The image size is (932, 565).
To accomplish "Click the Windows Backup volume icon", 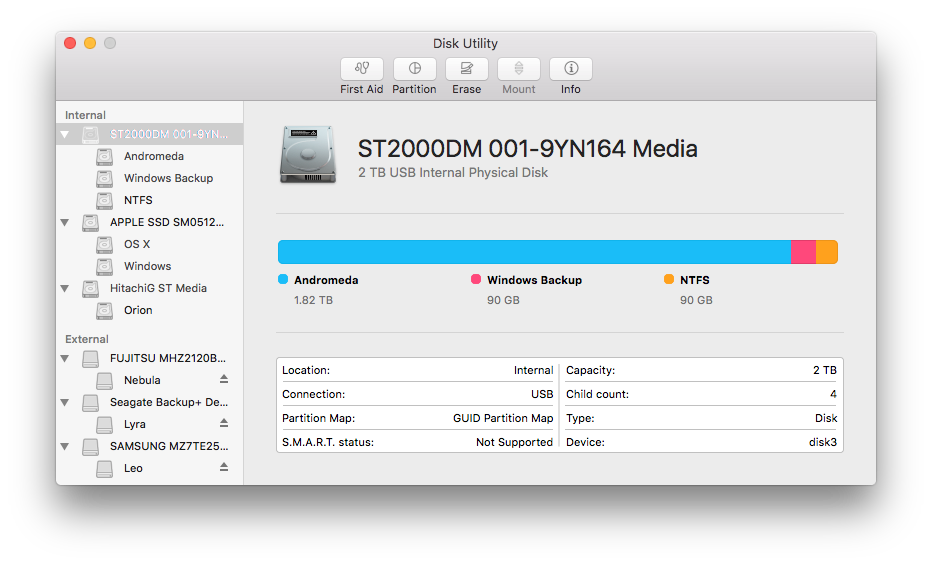I will [x=105, y=178].
